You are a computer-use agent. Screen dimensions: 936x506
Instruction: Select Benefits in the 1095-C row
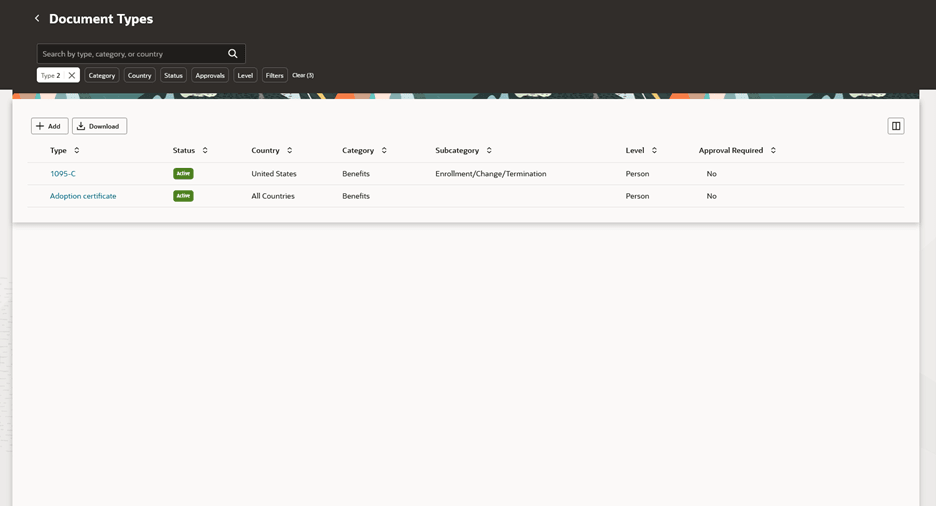coord(356,174)
